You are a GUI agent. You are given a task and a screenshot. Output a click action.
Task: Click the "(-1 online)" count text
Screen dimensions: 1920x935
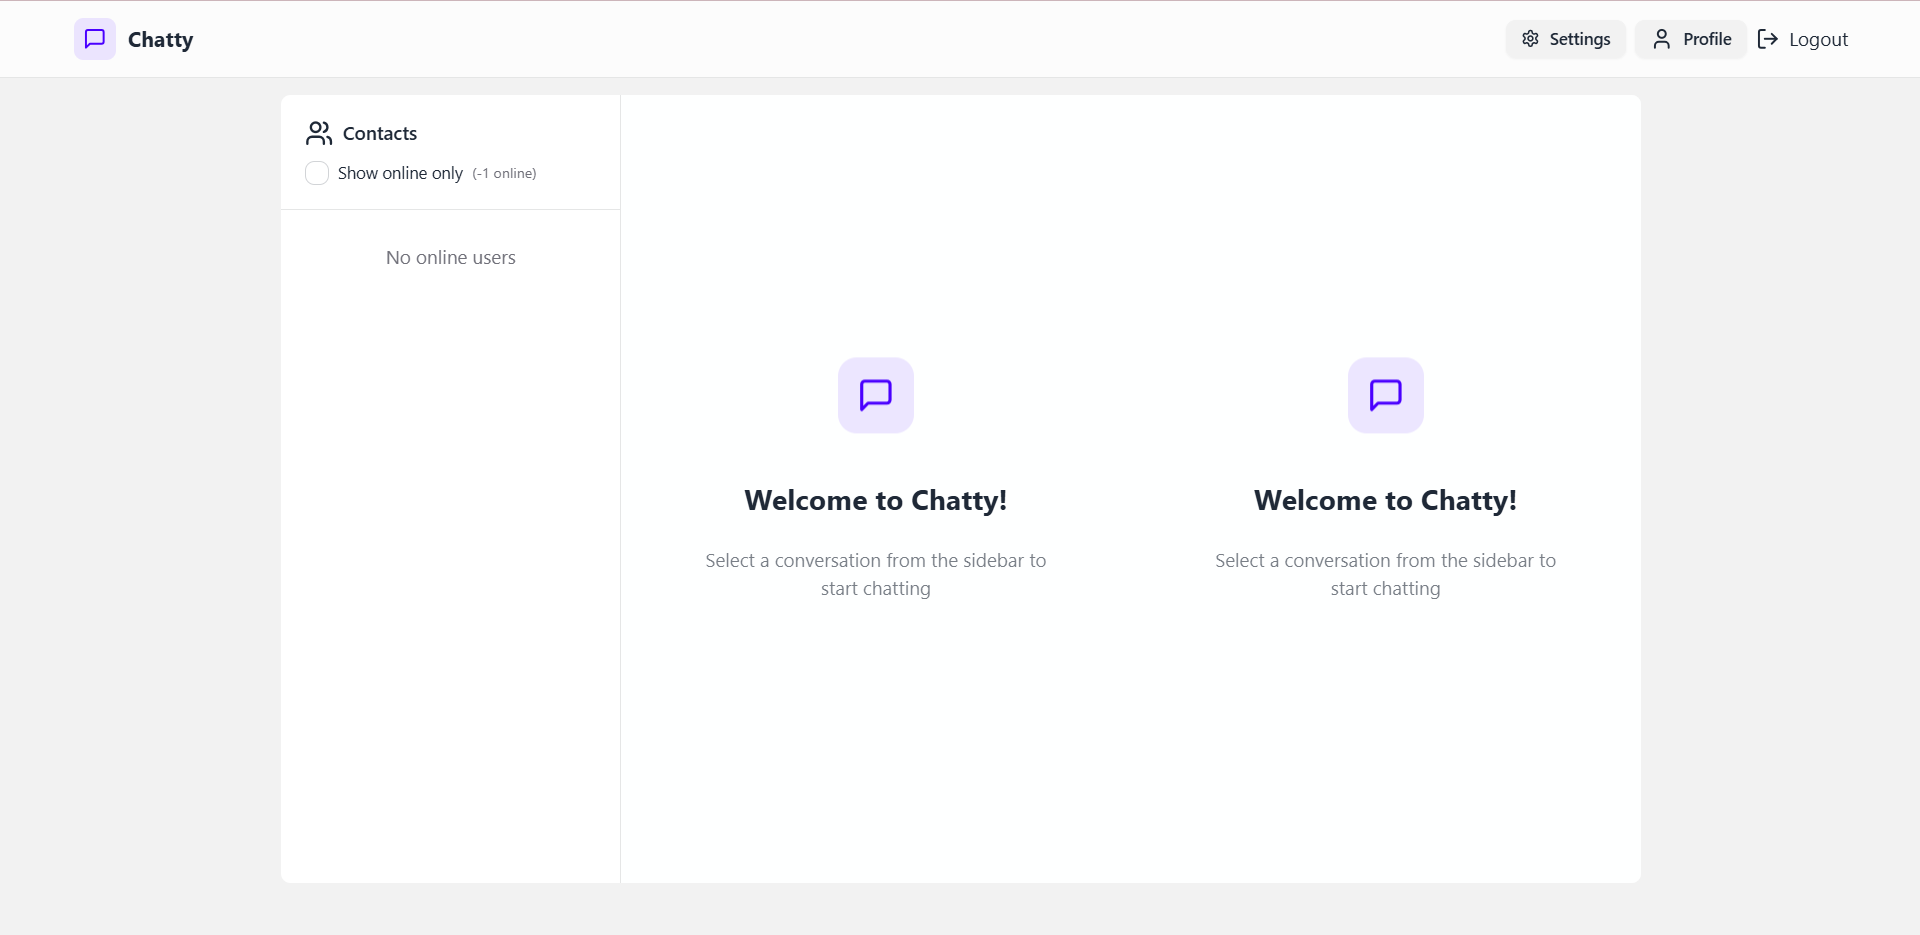click(504, 173)
